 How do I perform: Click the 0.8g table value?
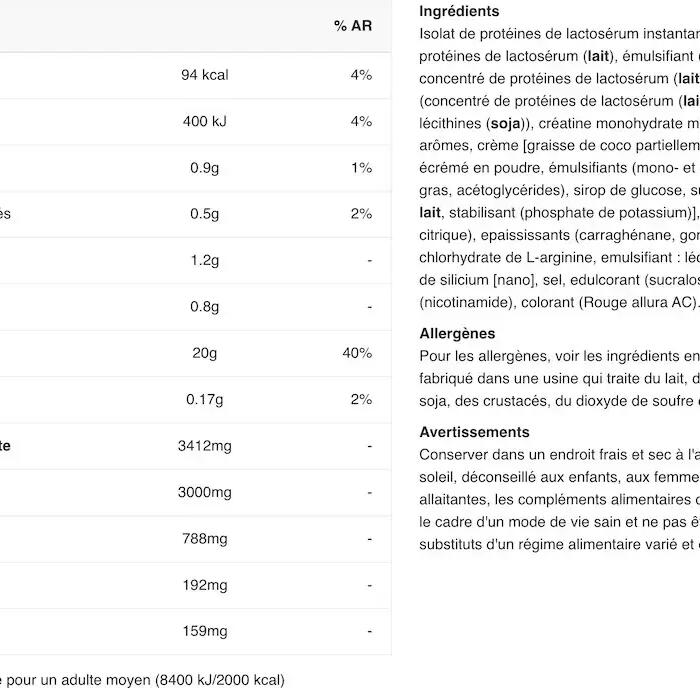point(204,307)
